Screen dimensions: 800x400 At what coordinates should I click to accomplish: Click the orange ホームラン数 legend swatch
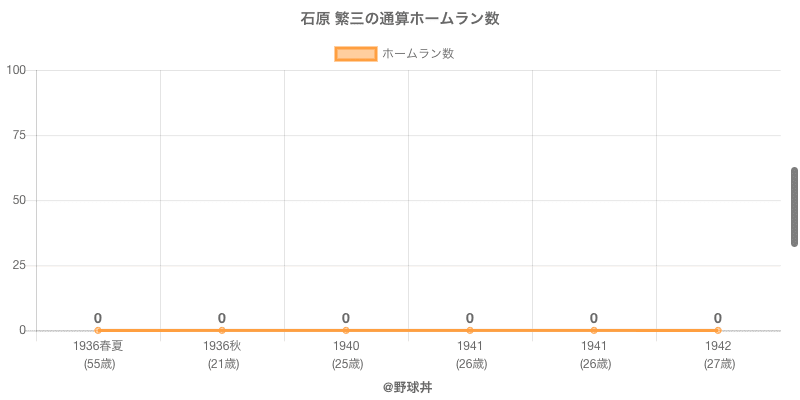355,54
